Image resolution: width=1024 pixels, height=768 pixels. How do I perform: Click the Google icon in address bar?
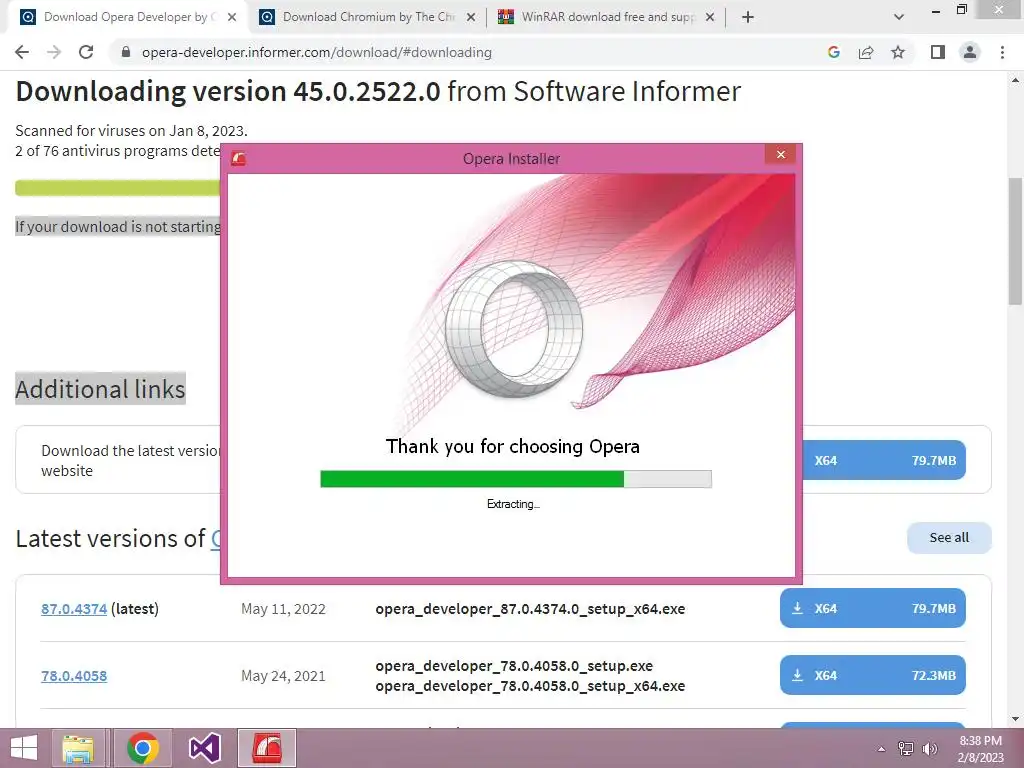coord(833,52)
